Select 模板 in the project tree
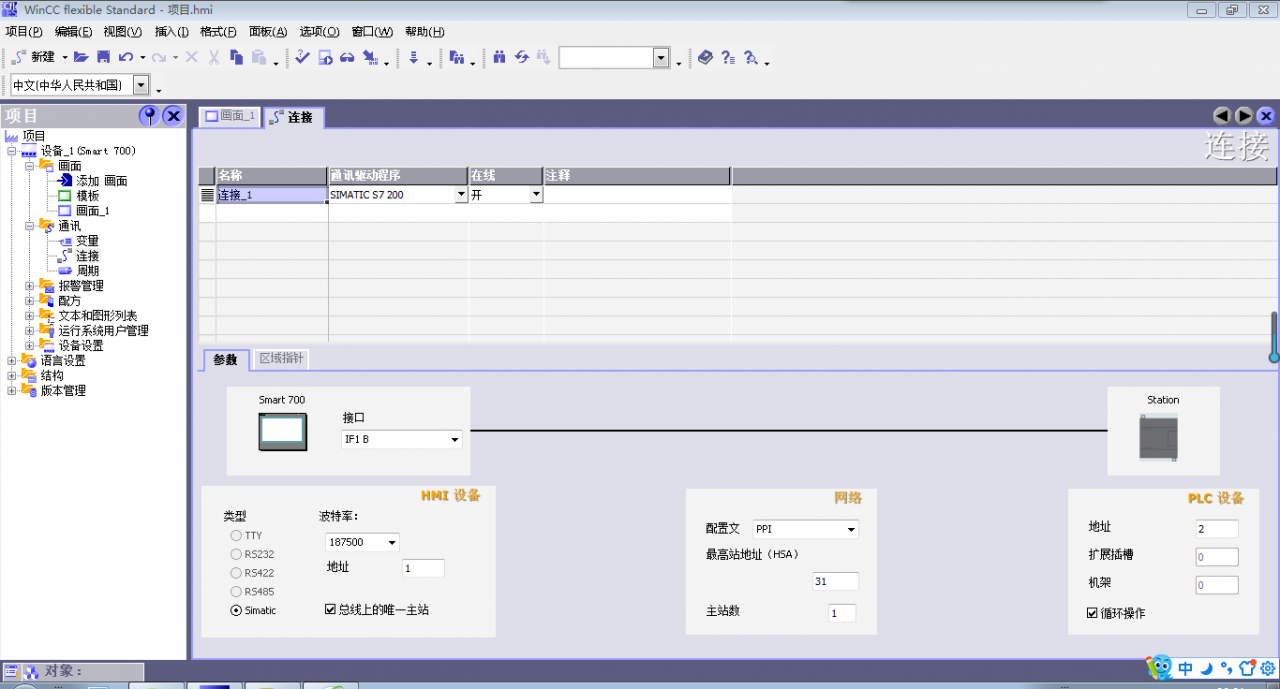The height and width of the screenshot is (689, 1280). (x=88, y=196)
